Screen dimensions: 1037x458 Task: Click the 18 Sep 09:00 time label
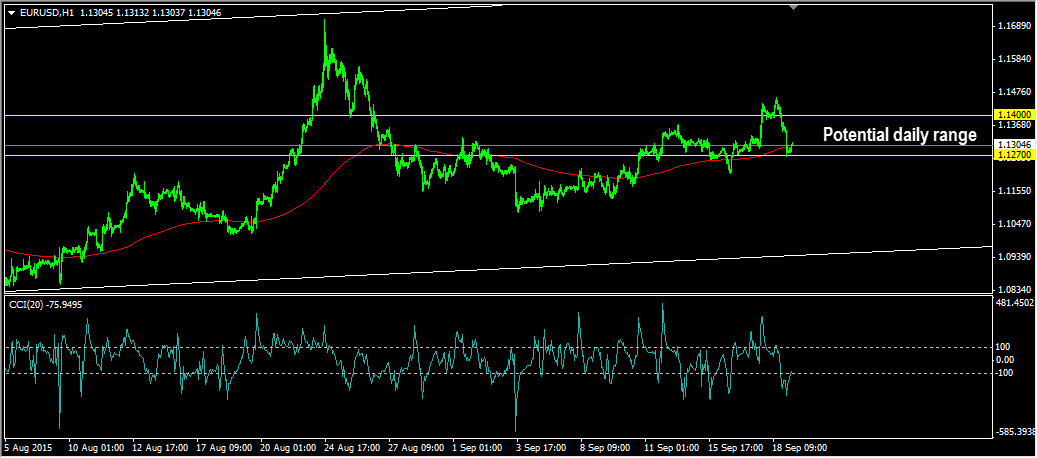801,447
